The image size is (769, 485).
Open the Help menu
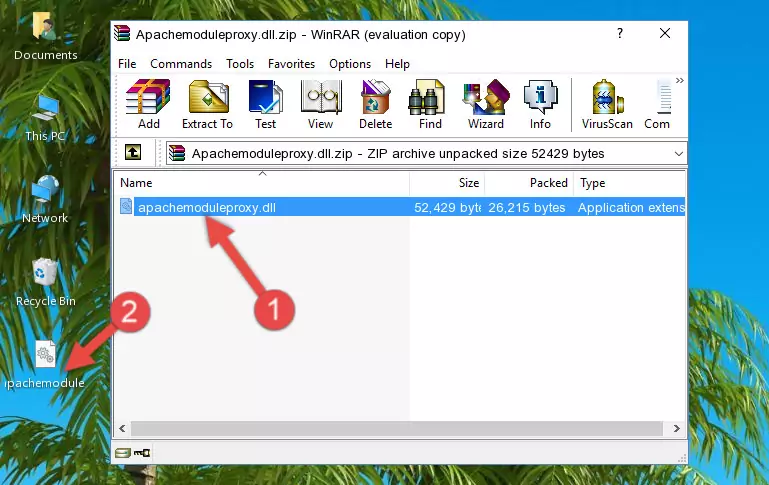point(397,64)
